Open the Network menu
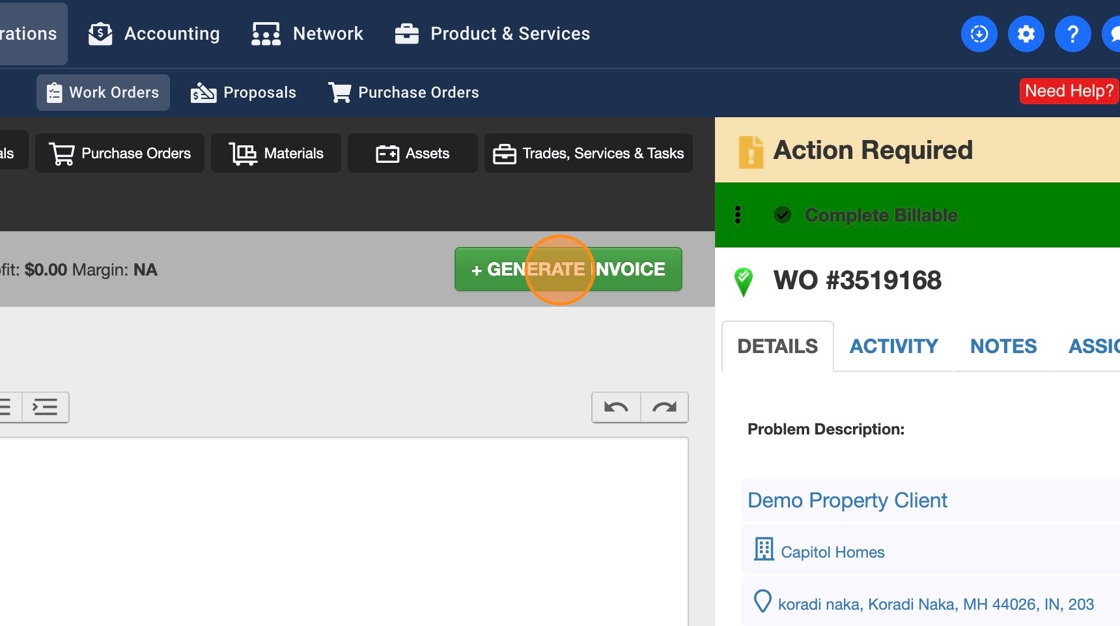The height and width of the screenshot is (626, 1120). [x=307, y=34]
